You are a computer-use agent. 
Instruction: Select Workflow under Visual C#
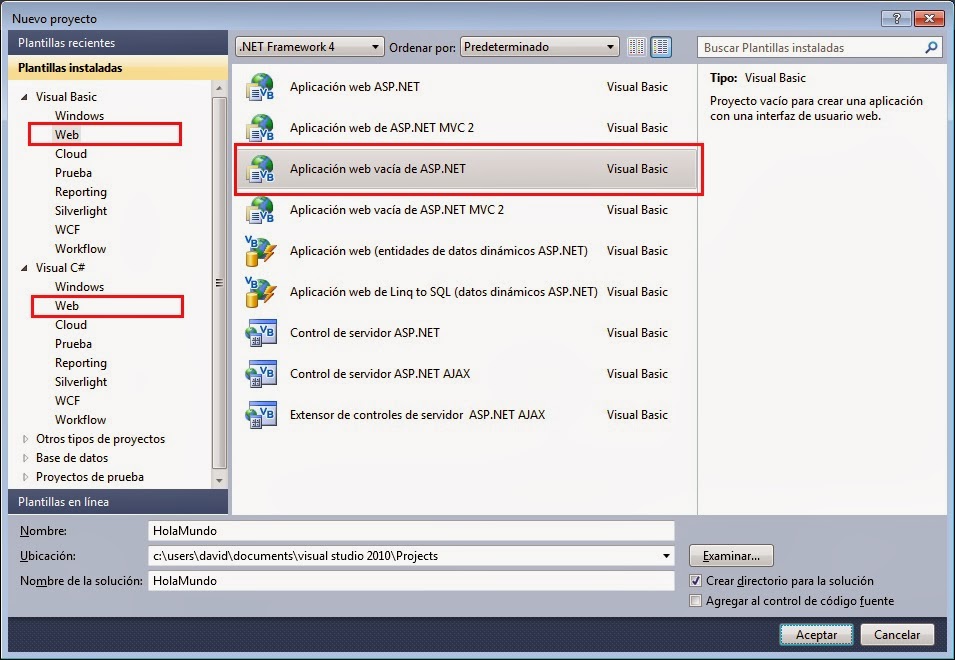(80, 420)
